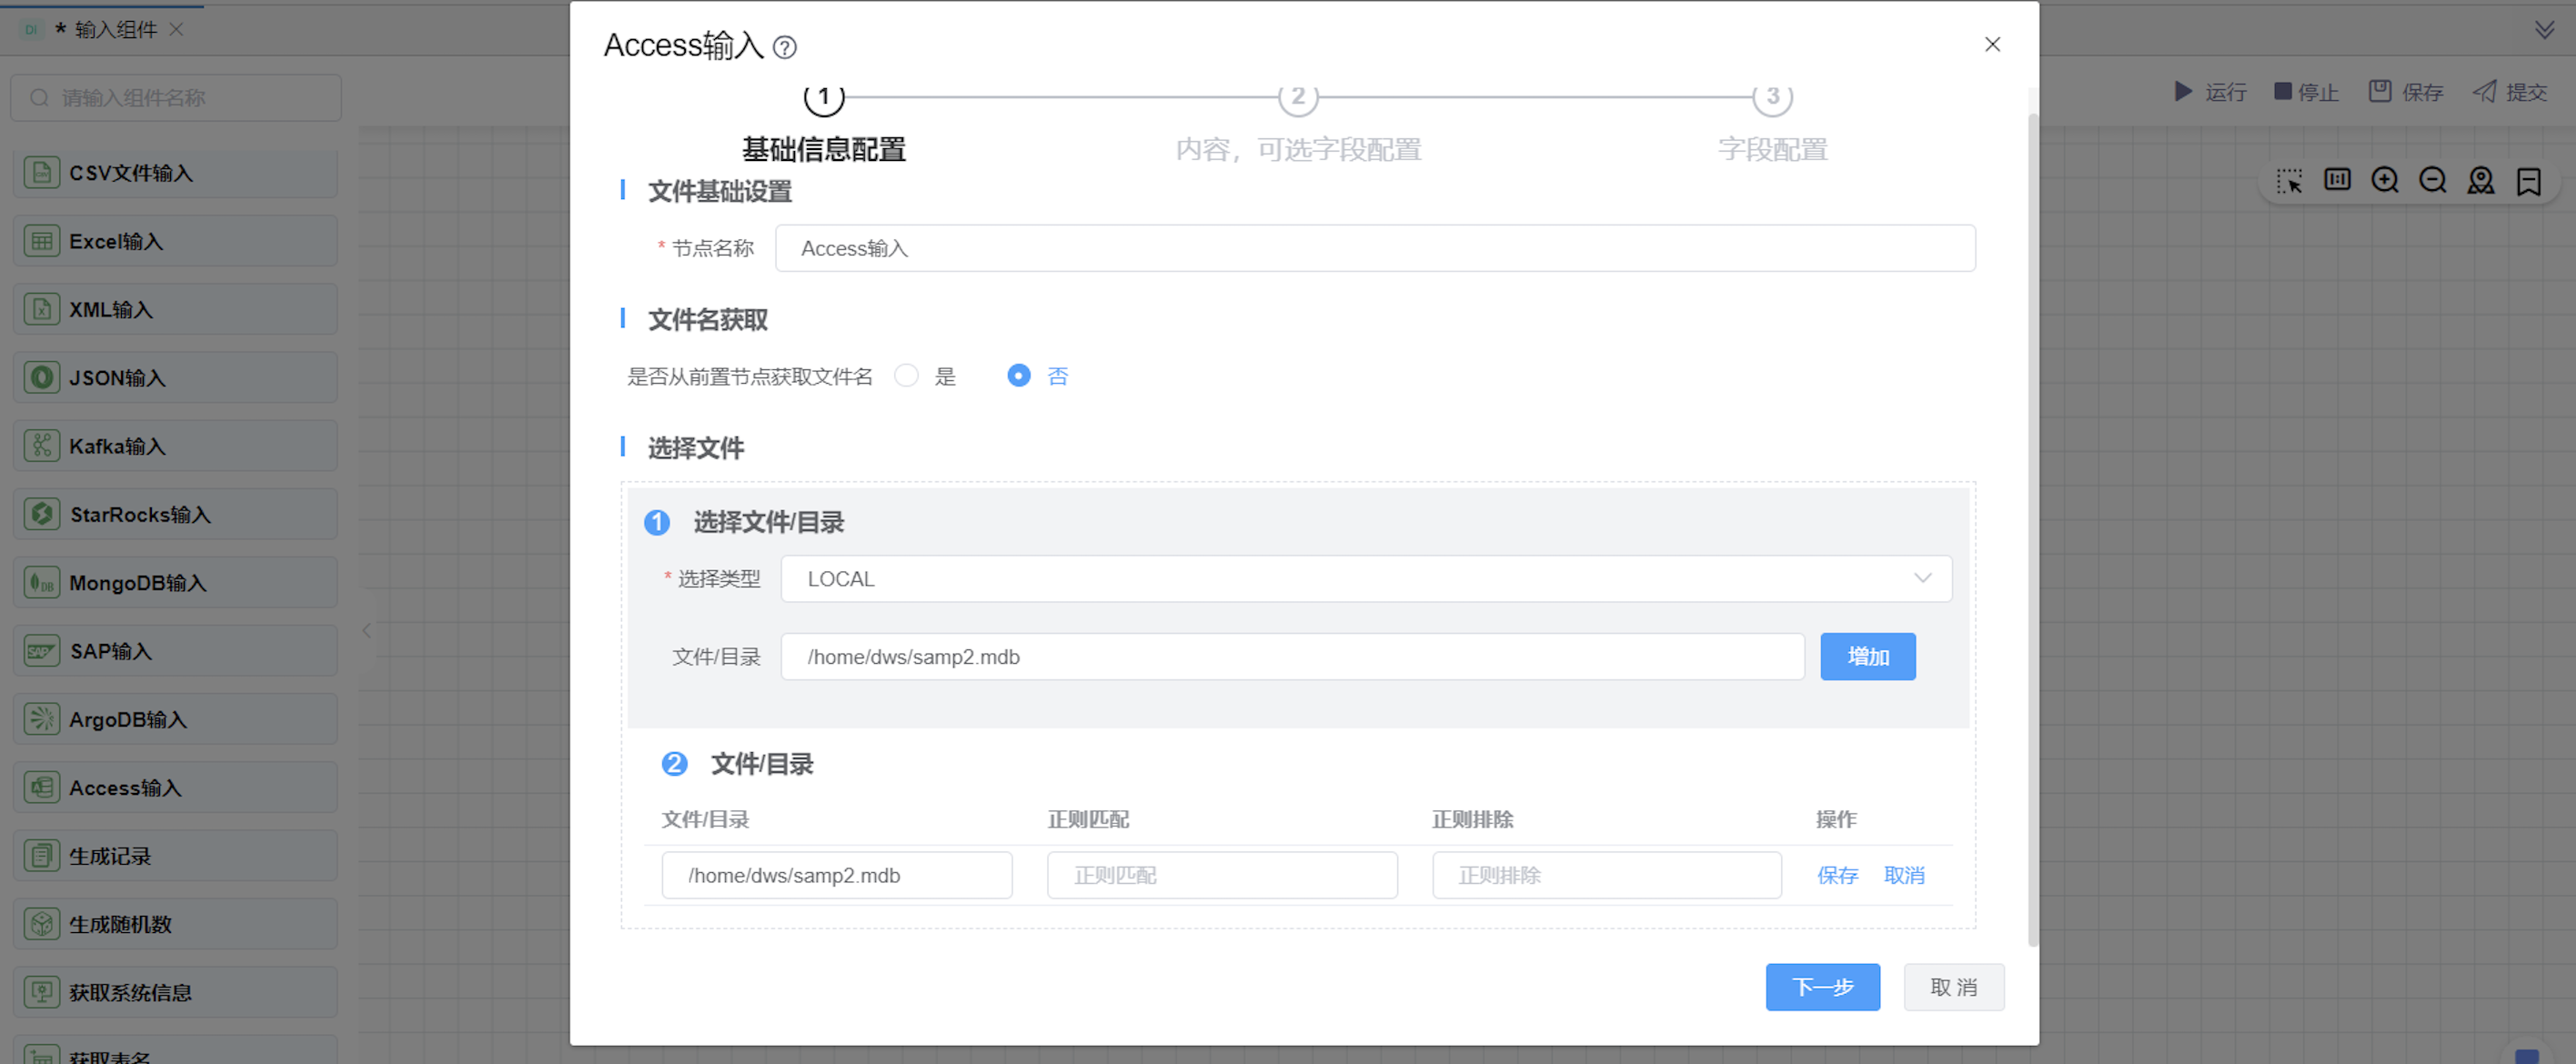This screenshot has width=2576, height=1064.
Task: Select the 否 radio option
Action: point(1019,376)
